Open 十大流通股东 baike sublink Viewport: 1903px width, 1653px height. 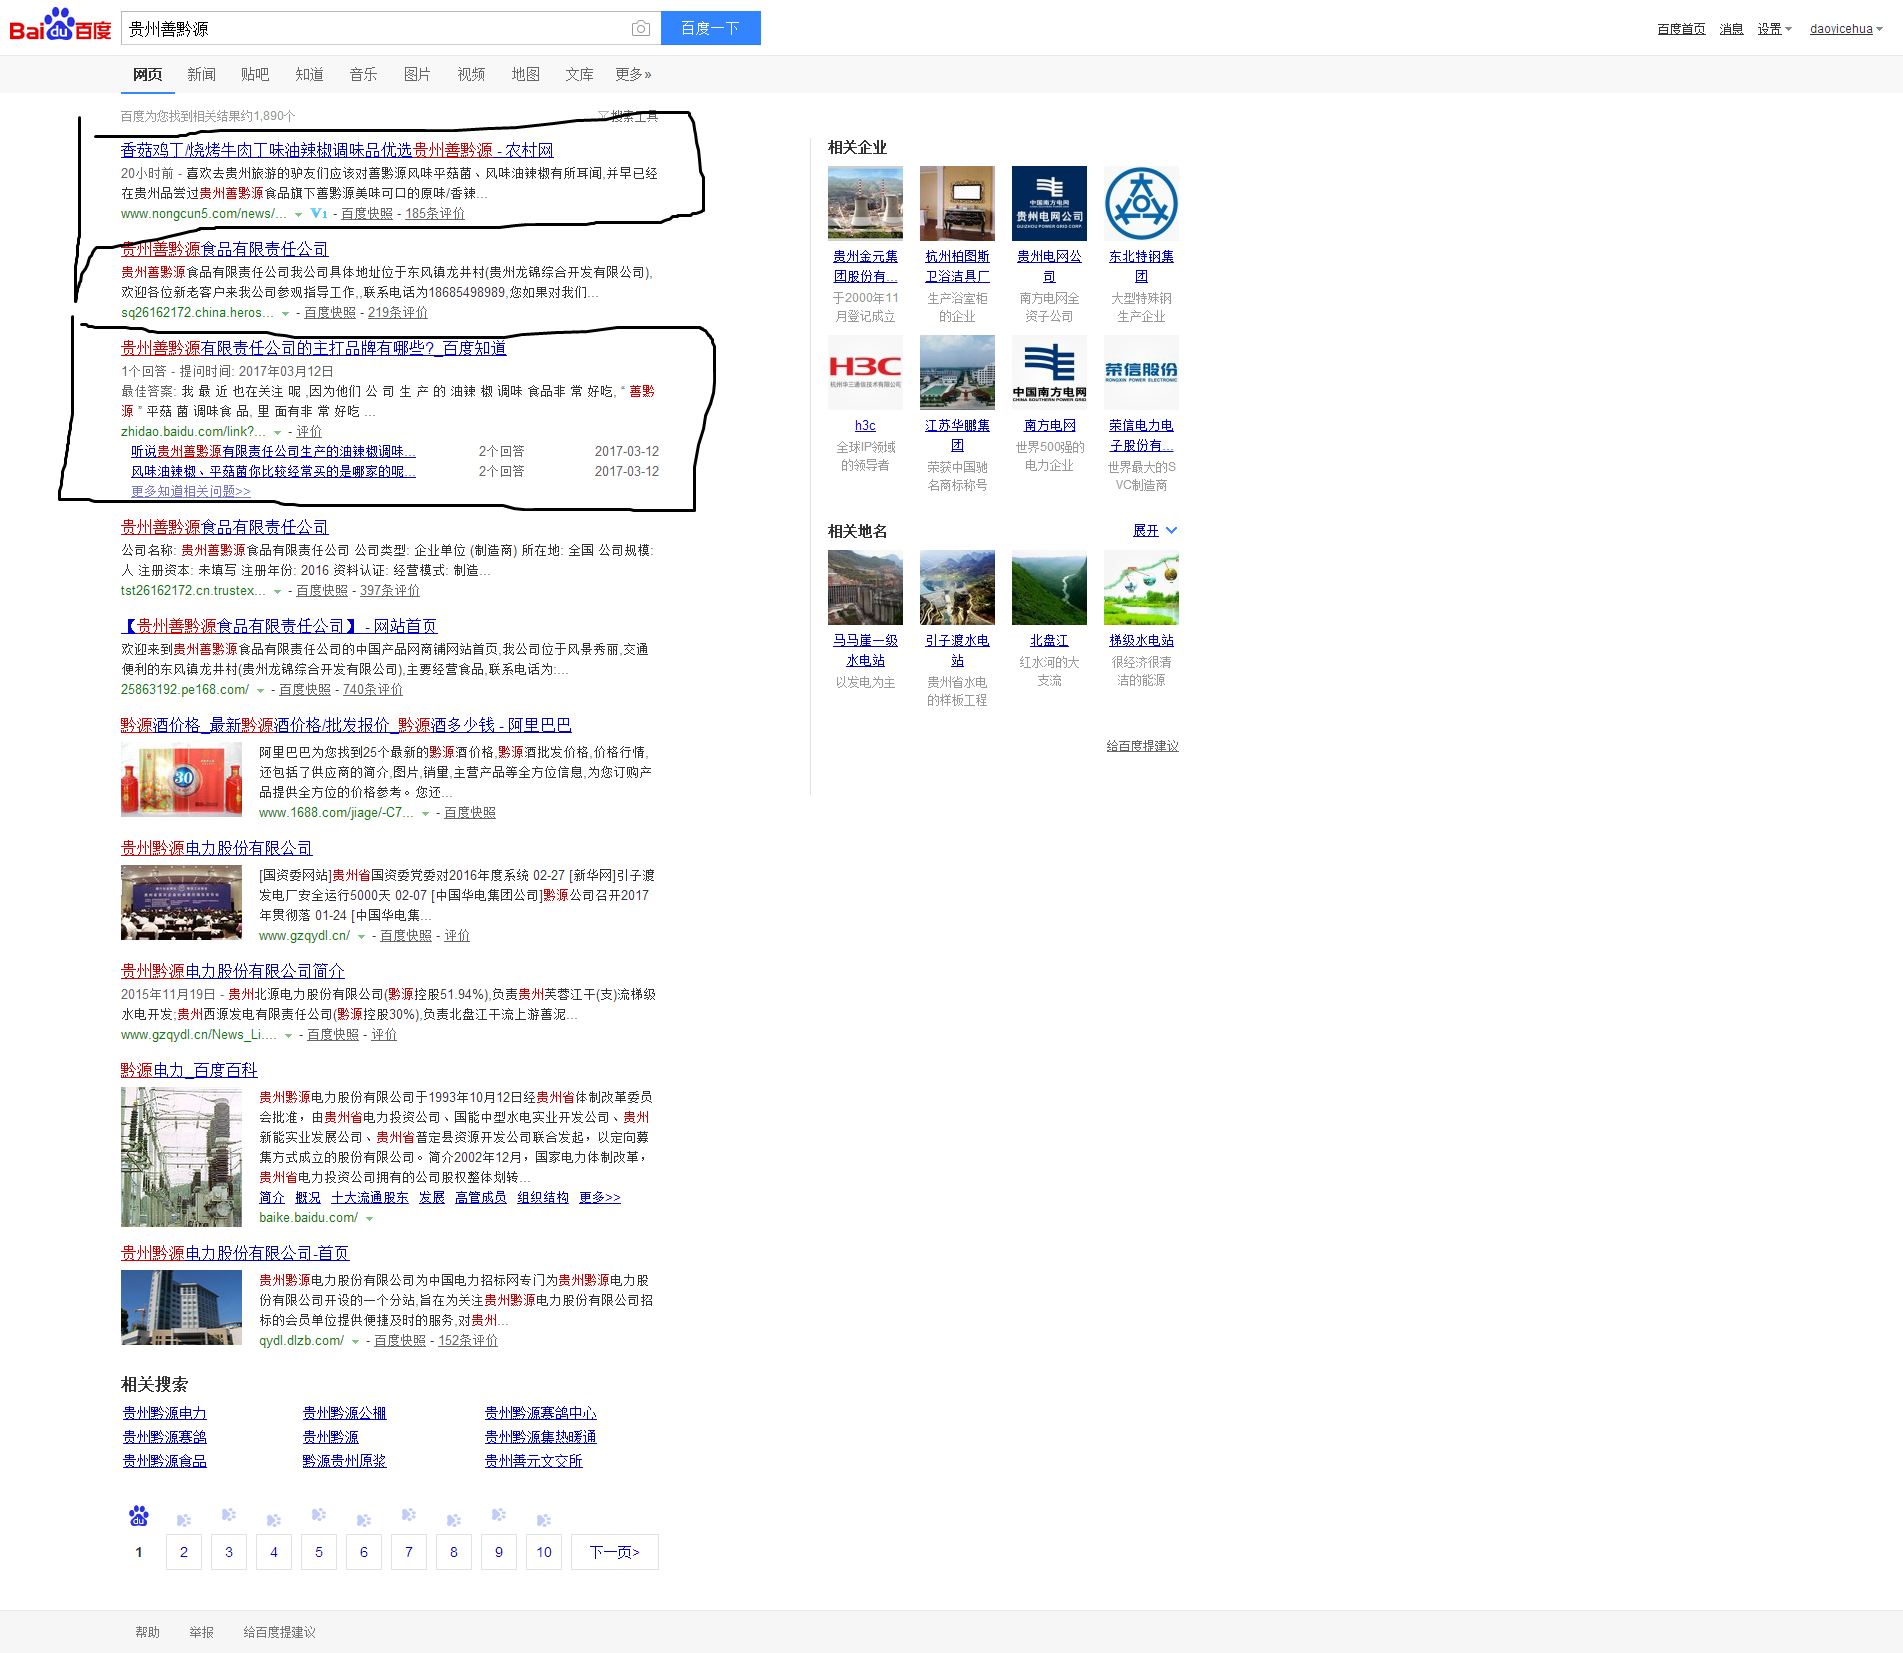tap(370, 1198)
